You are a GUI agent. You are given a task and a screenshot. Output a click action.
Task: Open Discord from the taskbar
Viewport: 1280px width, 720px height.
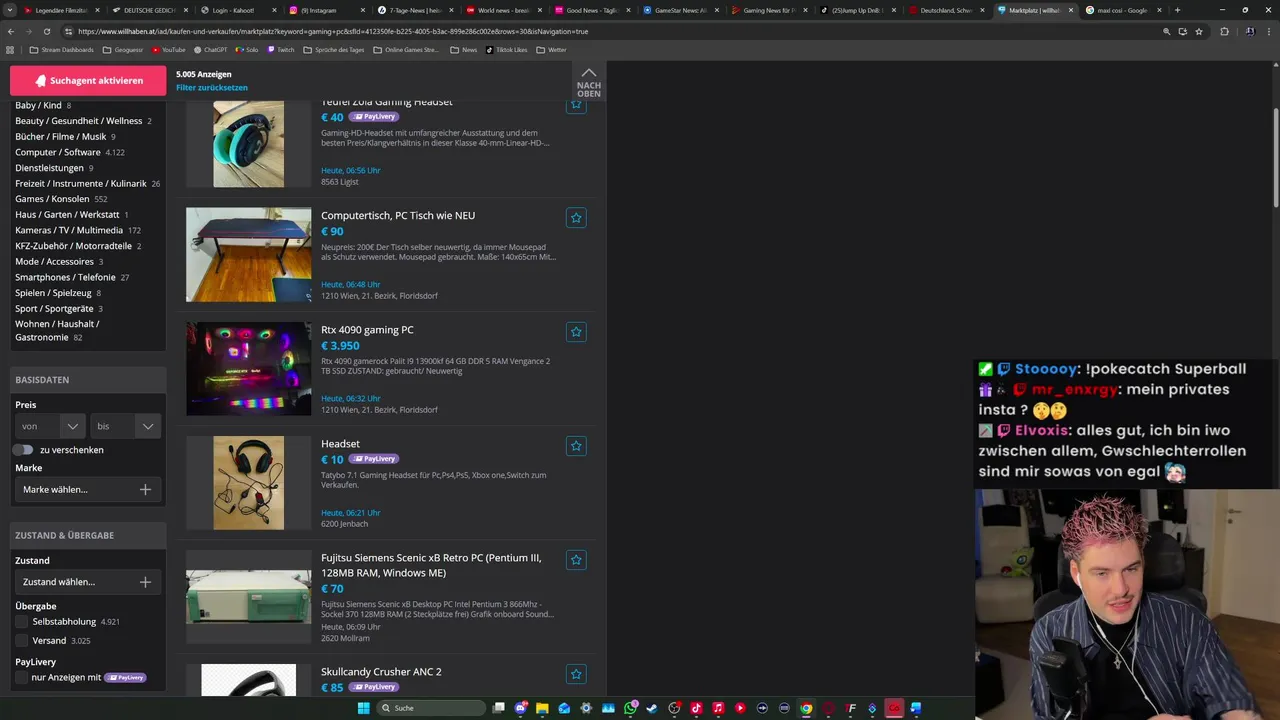point(521,708)
